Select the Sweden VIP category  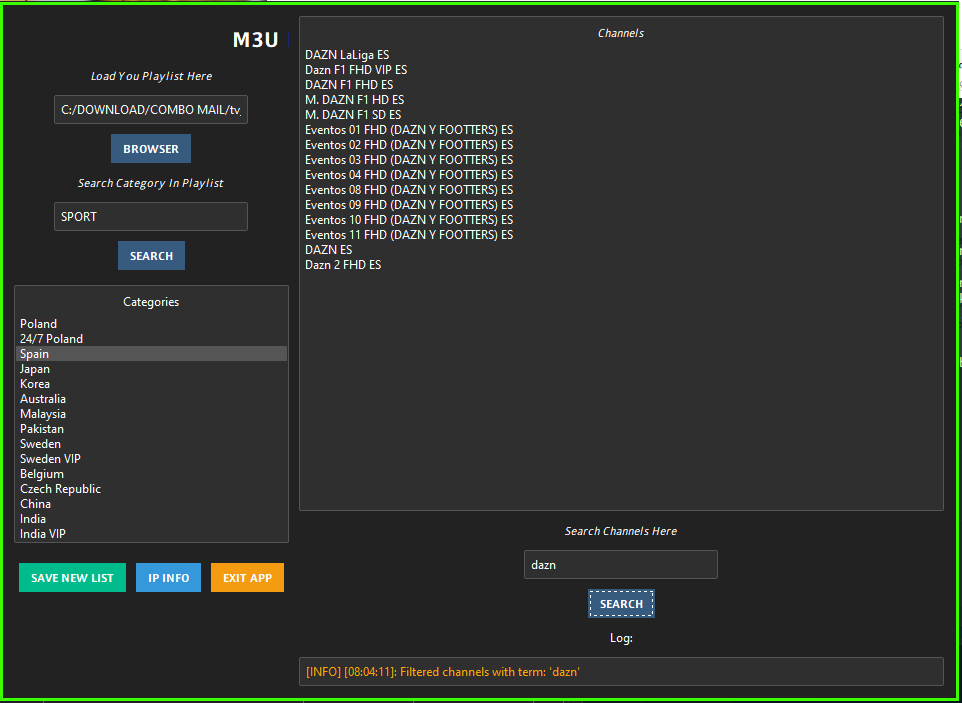[x=152, y=459]
